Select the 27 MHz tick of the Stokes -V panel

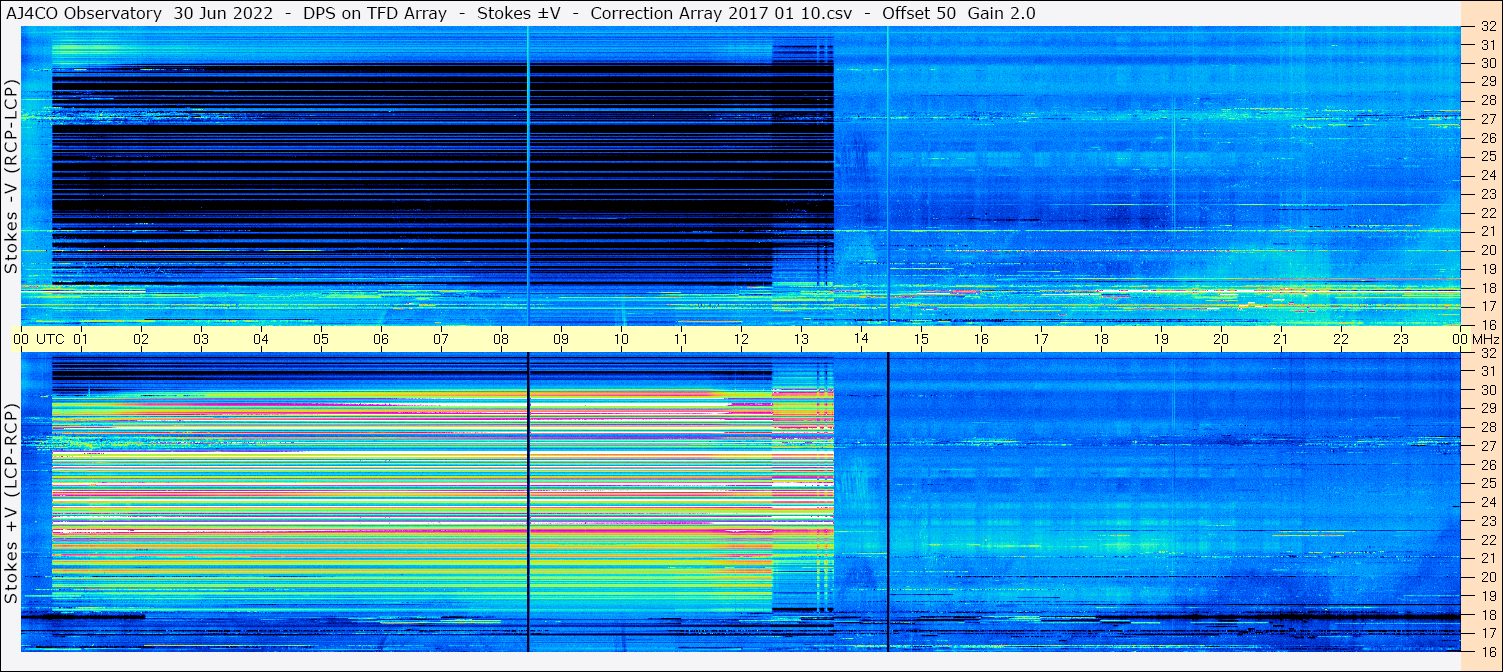[1487, 119]
